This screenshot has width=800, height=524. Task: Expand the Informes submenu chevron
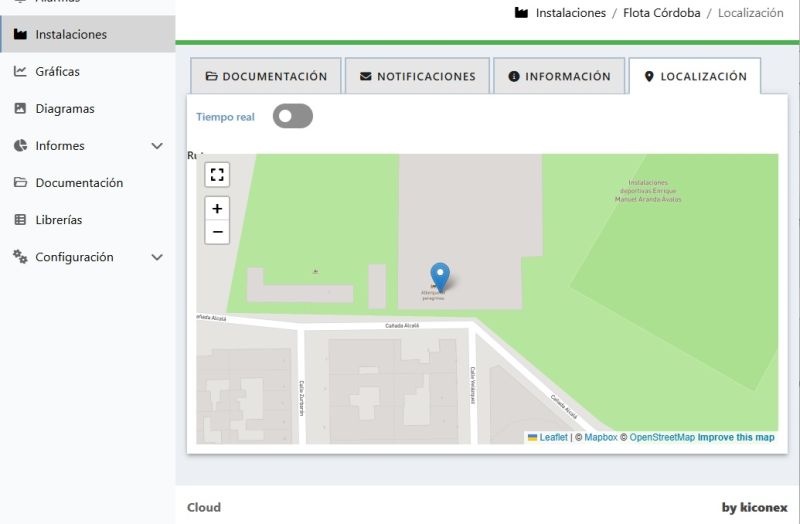pos(157,146)
